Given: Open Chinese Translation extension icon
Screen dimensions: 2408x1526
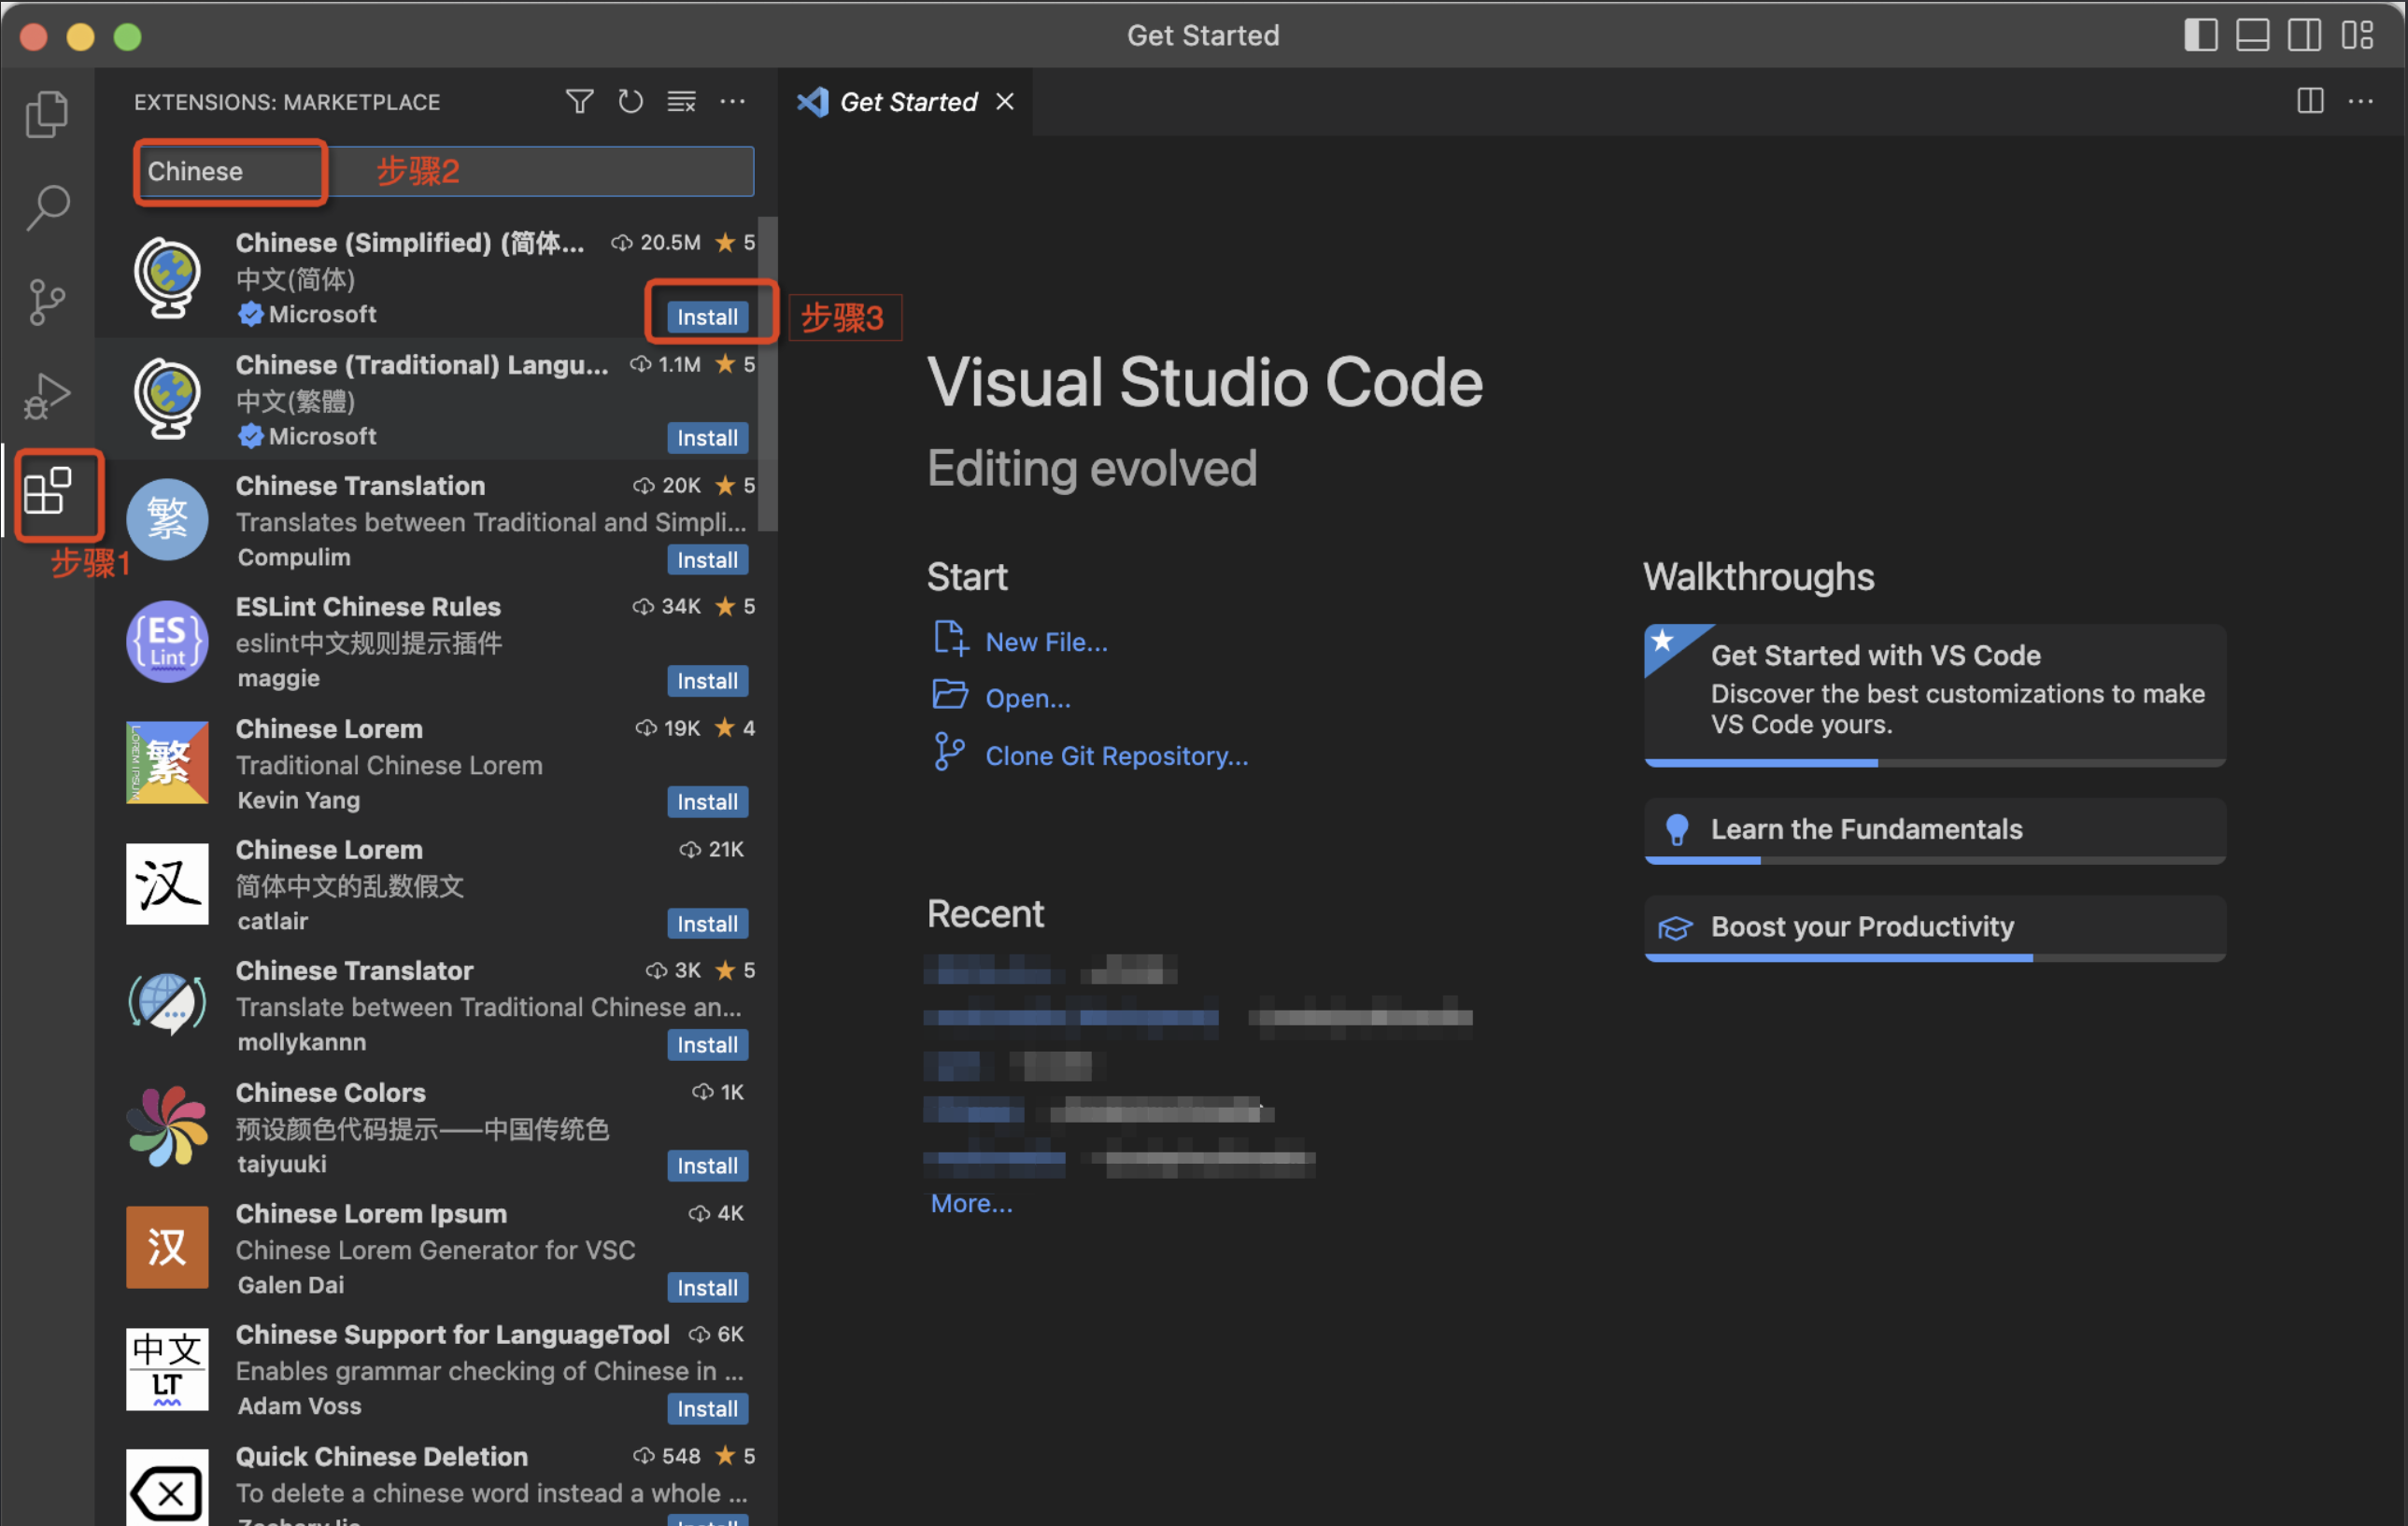Looking at the screenshot, I should [167, 519].
